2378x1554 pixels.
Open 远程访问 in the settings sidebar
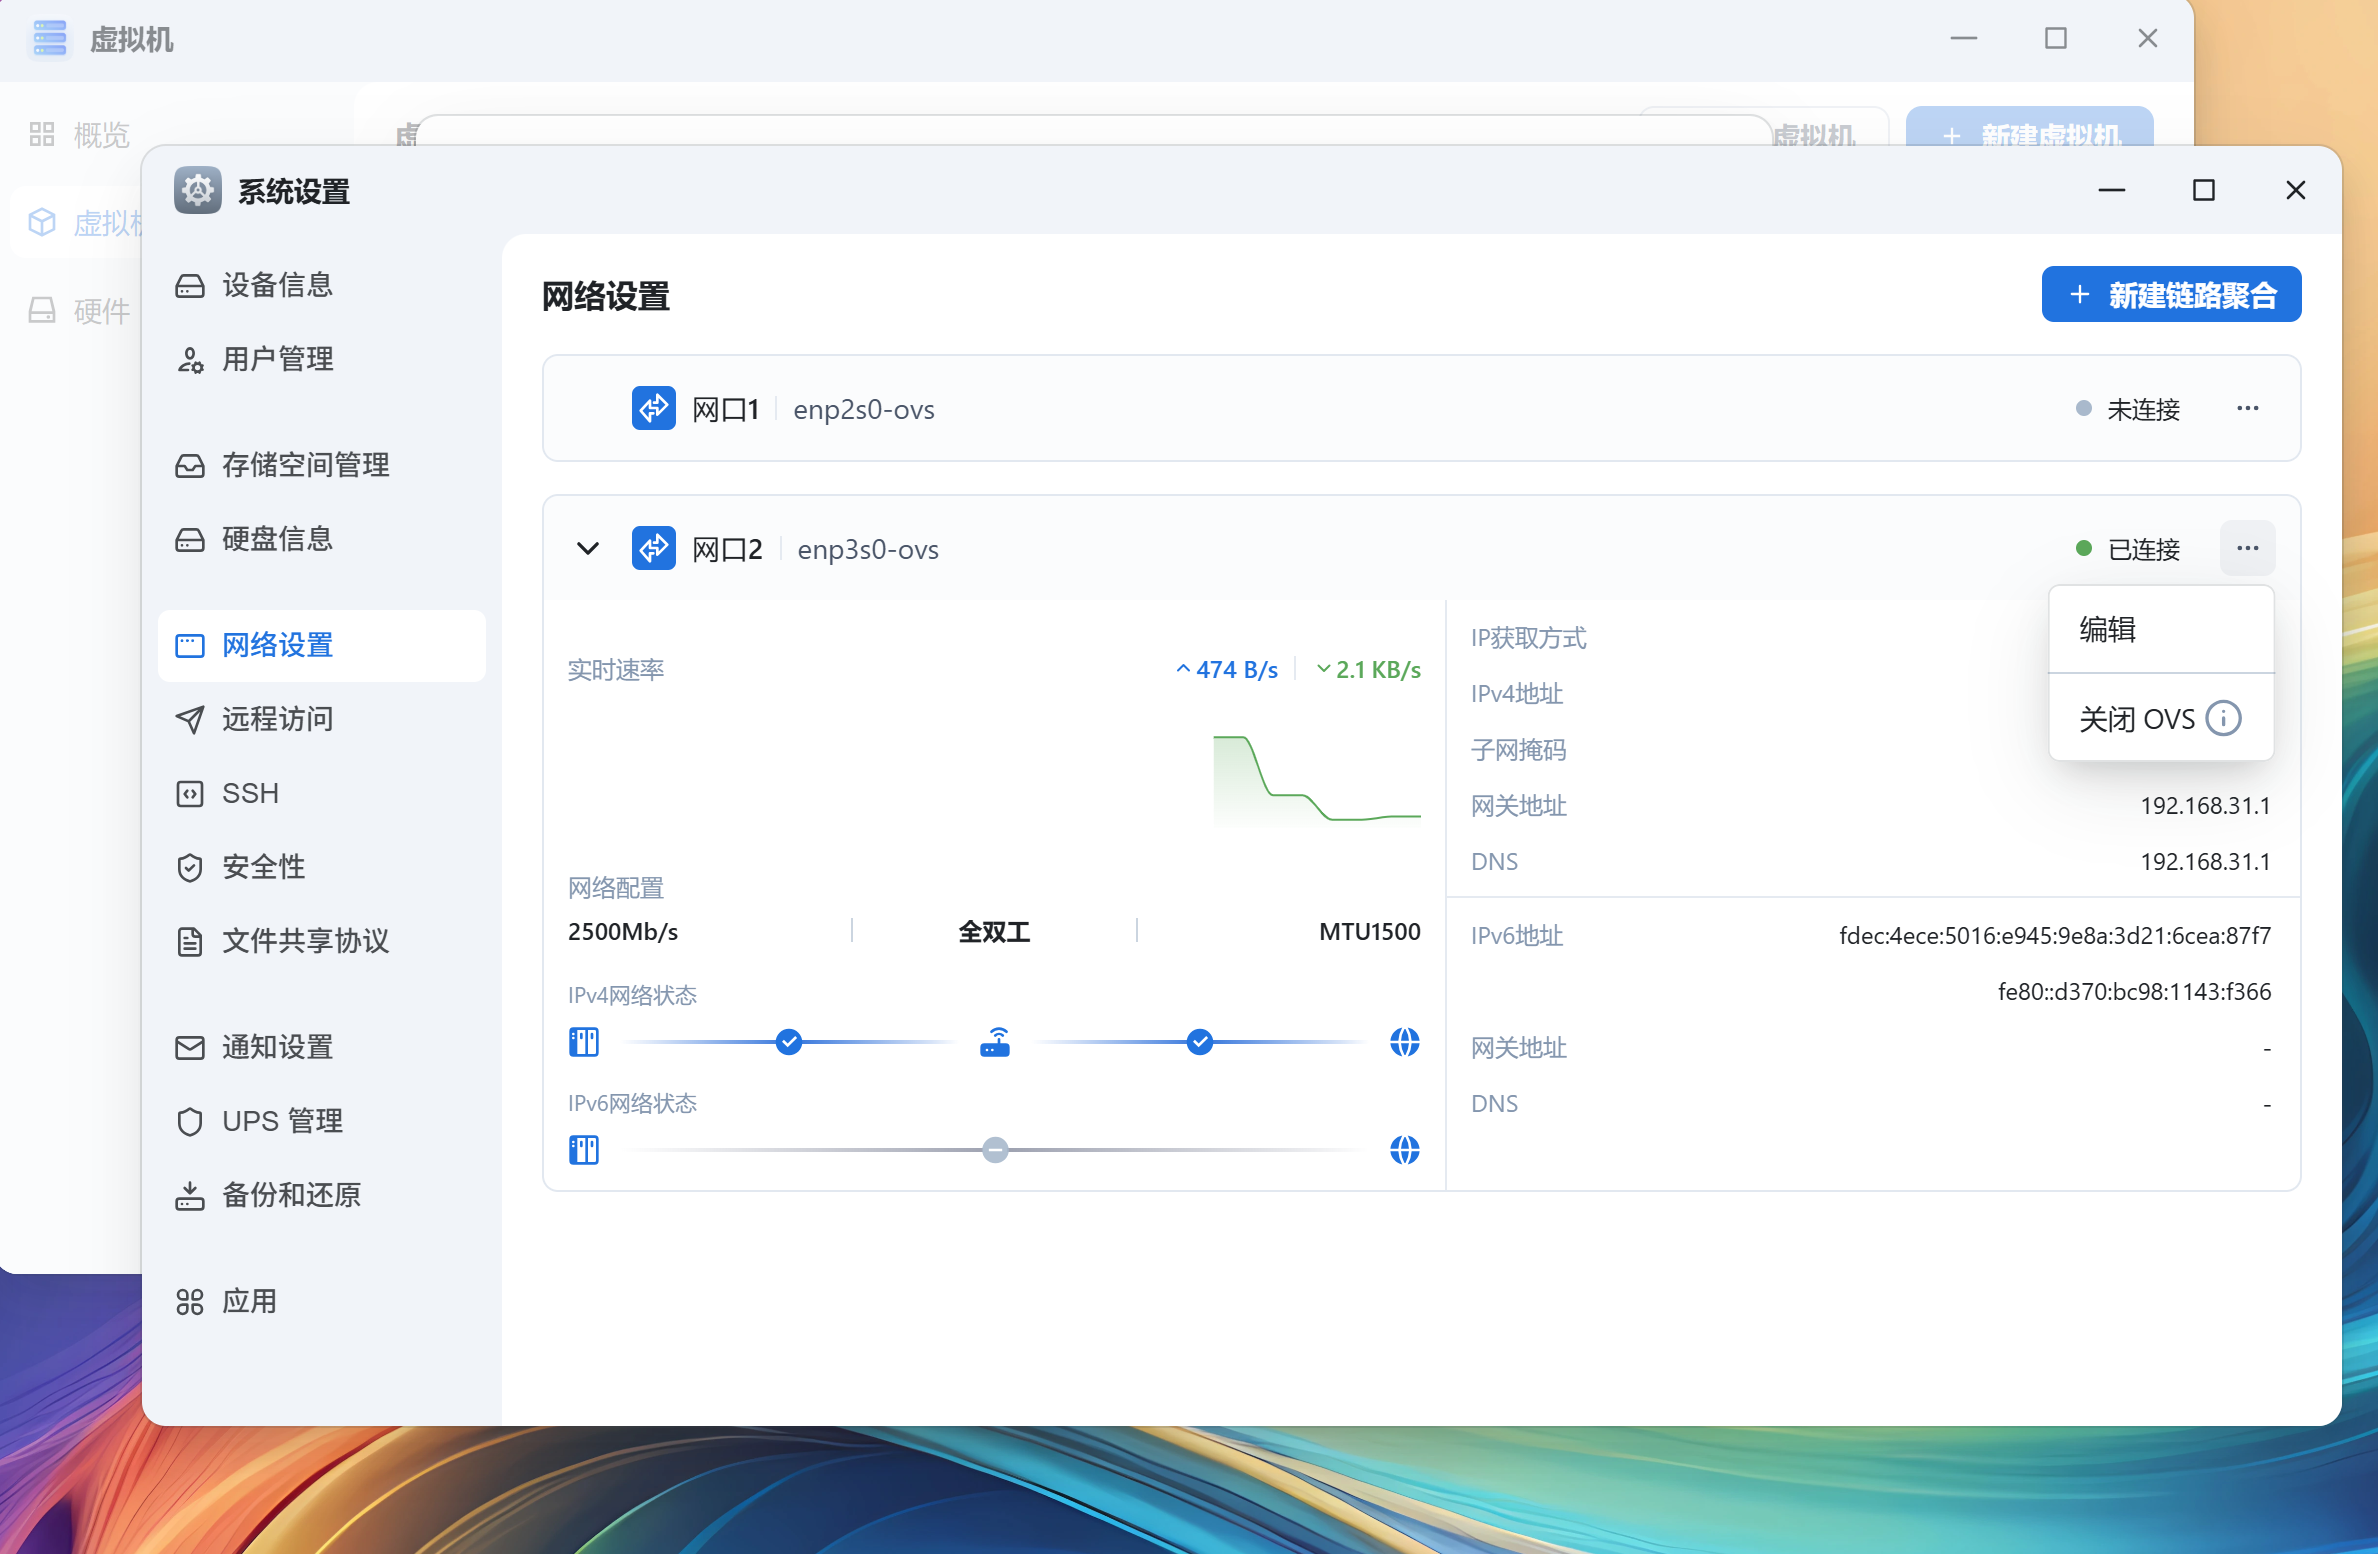(x=277, y=719)
